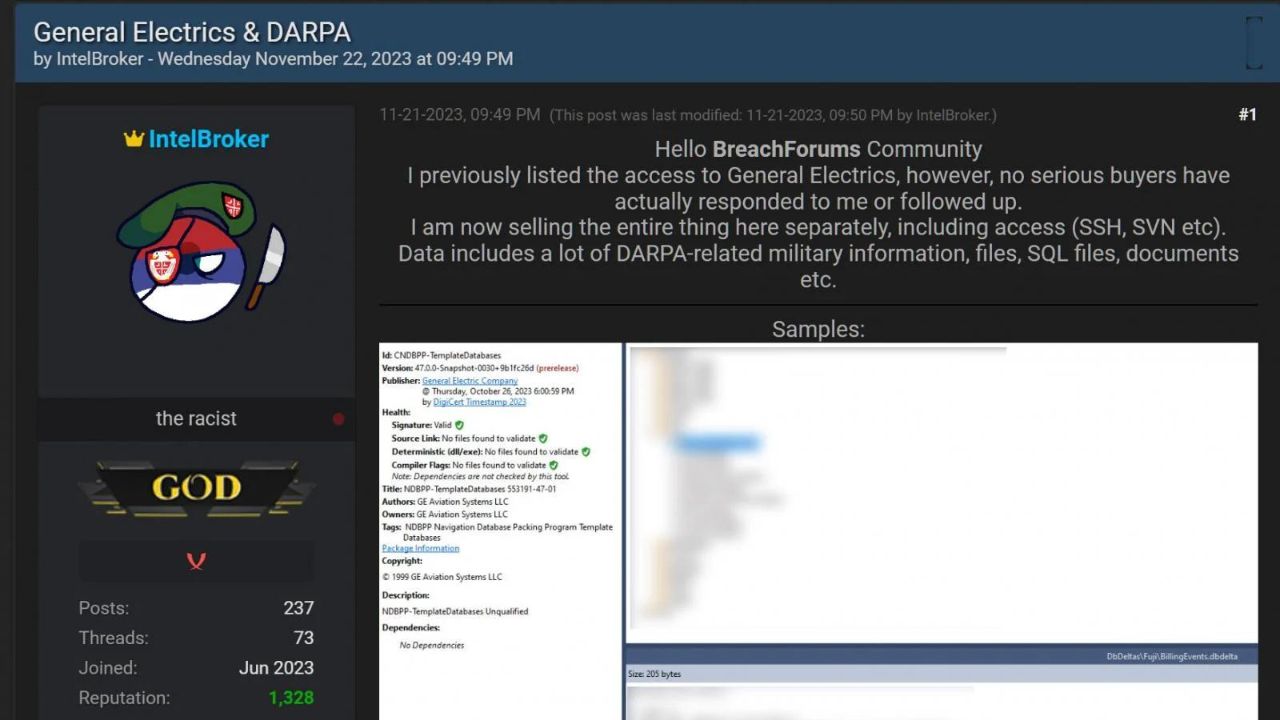Click the Title: NDBPP-TemplateDatabases 553191-47-01 line
Viewport: 1280px width, 720px height.
tap(469, 489)
